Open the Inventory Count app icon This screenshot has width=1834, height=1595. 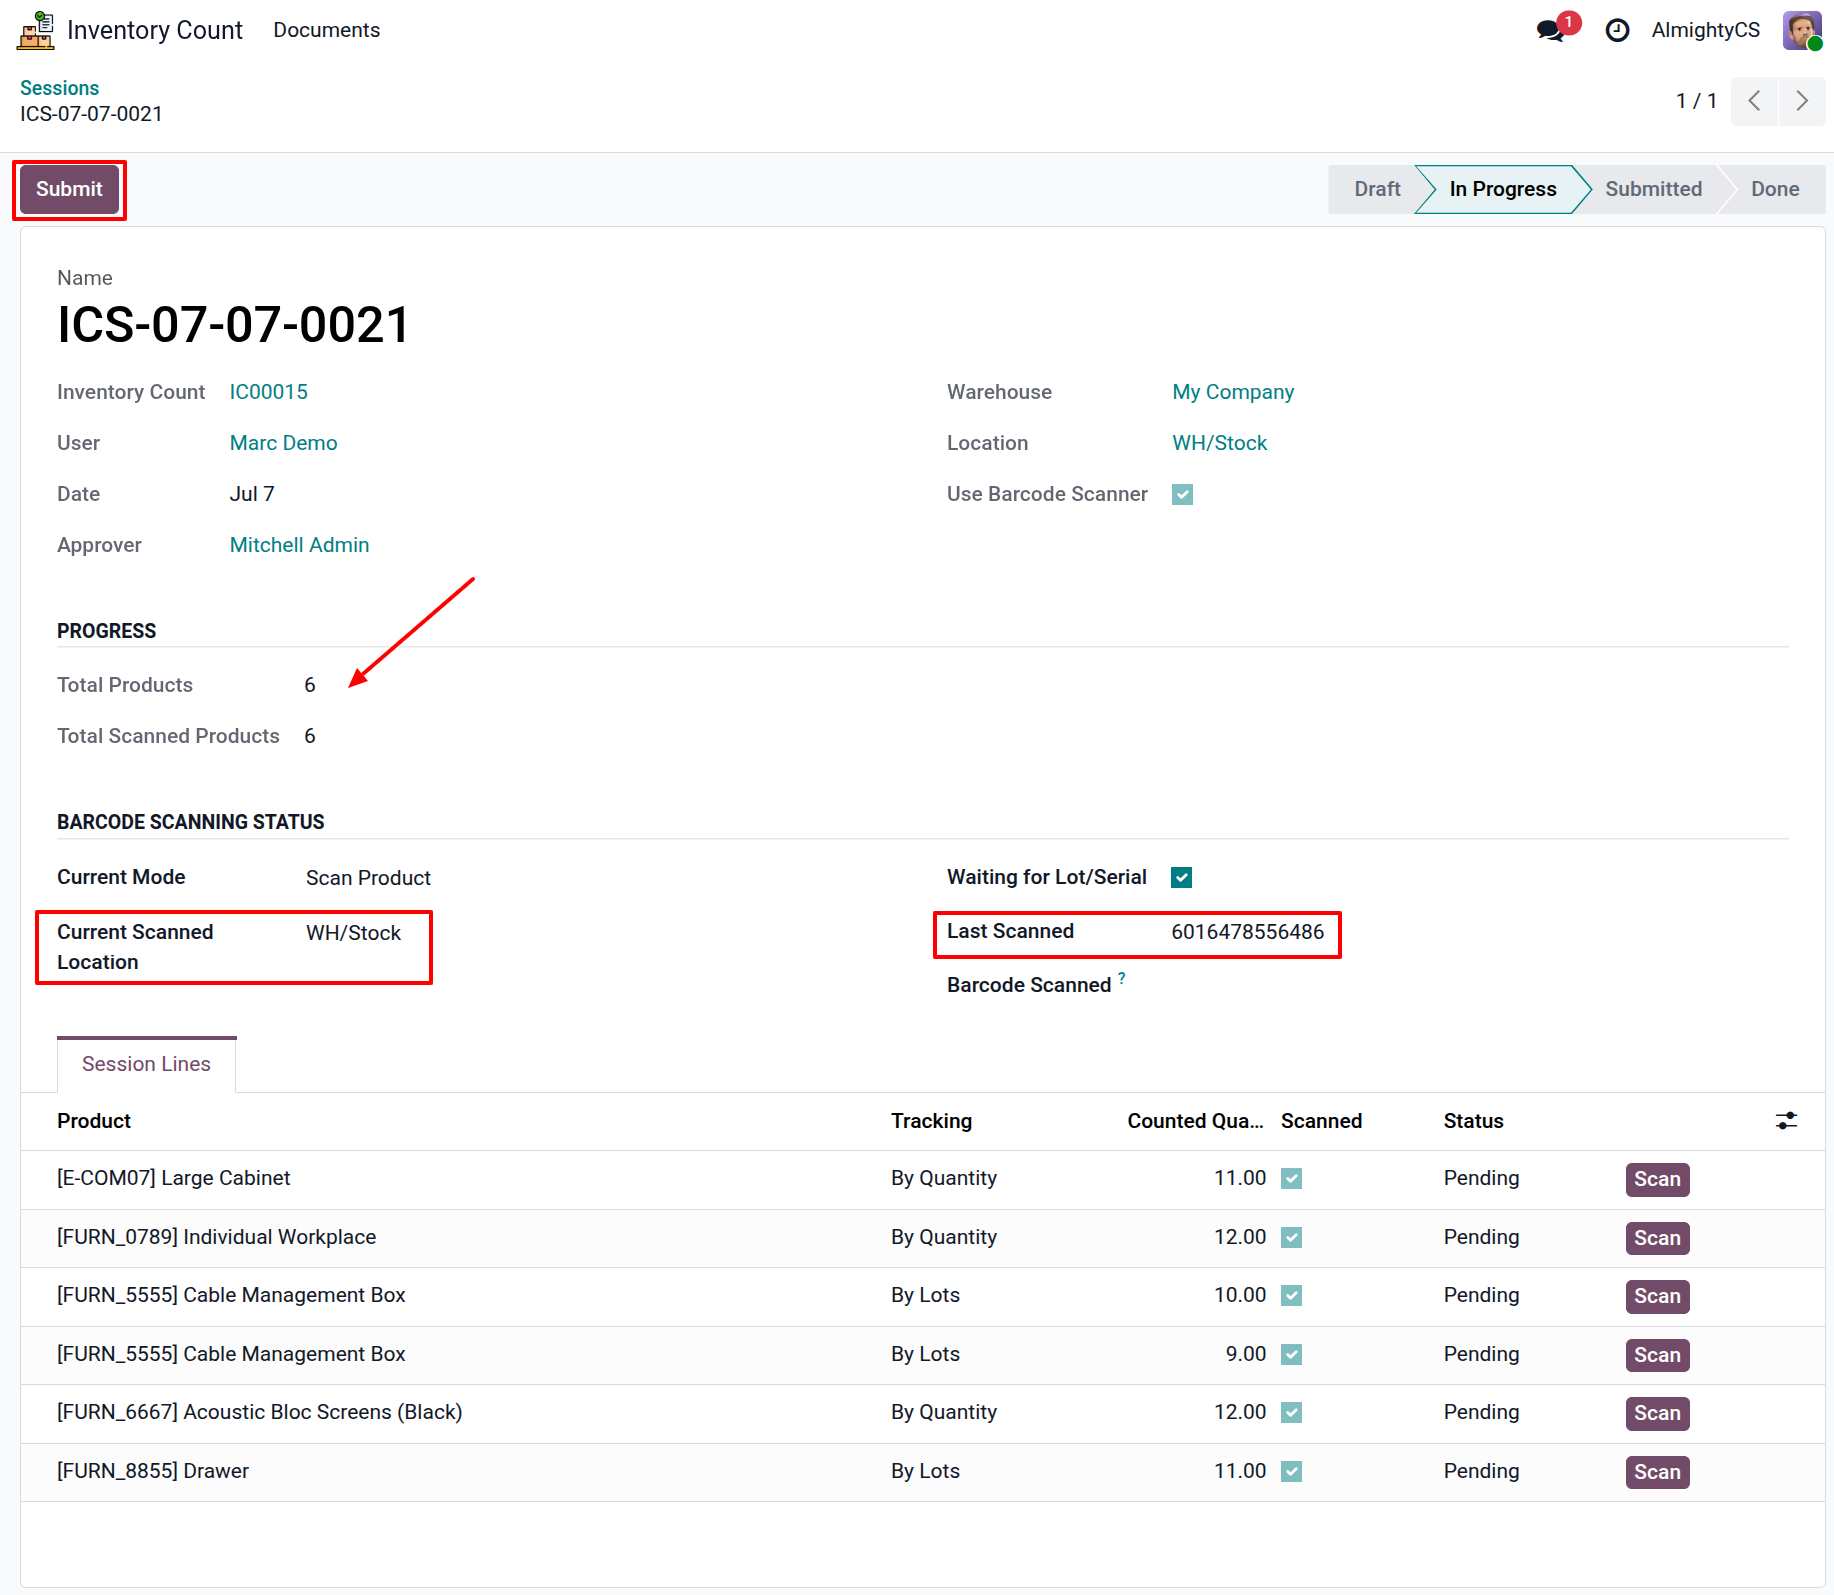click(x=36, y=30)
